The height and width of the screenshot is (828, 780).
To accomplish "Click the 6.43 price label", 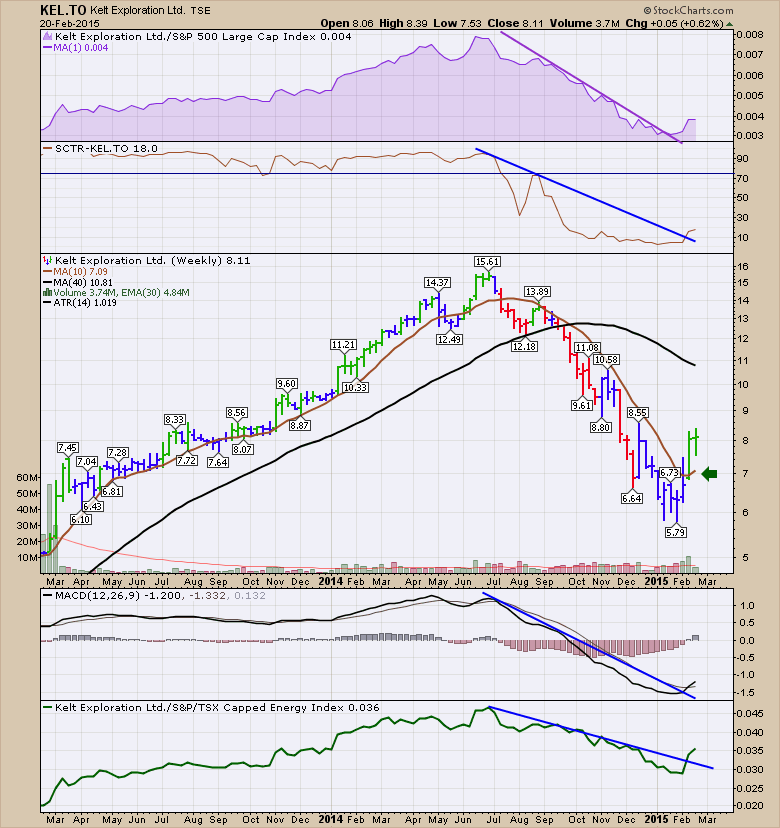I will tap(93, 506).
